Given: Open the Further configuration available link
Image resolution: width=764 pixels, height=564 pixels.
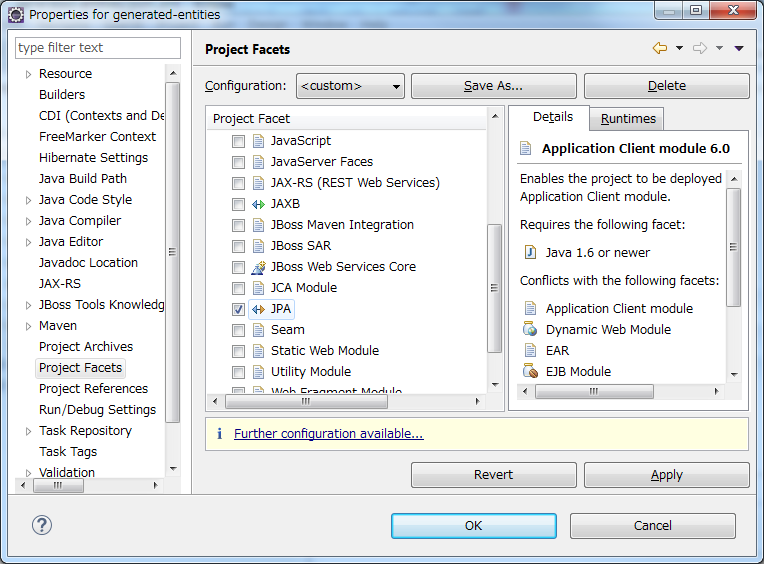Looking at the screenshot, I should tap(328, 433).
